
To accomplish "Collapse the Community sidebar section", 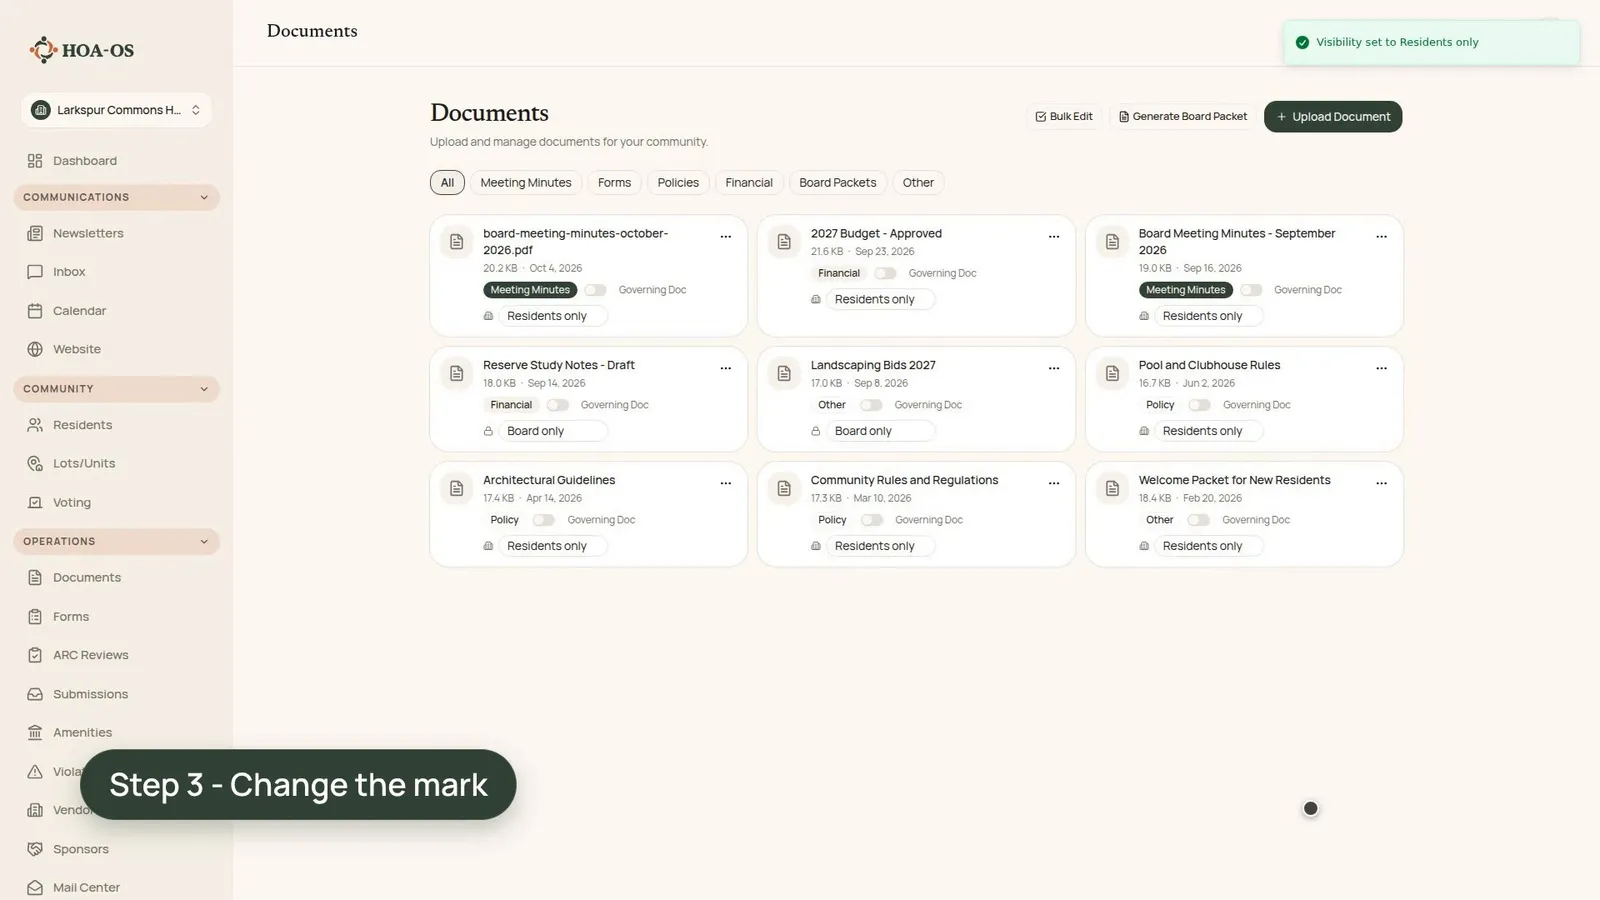I will click(x=117, y=389).
